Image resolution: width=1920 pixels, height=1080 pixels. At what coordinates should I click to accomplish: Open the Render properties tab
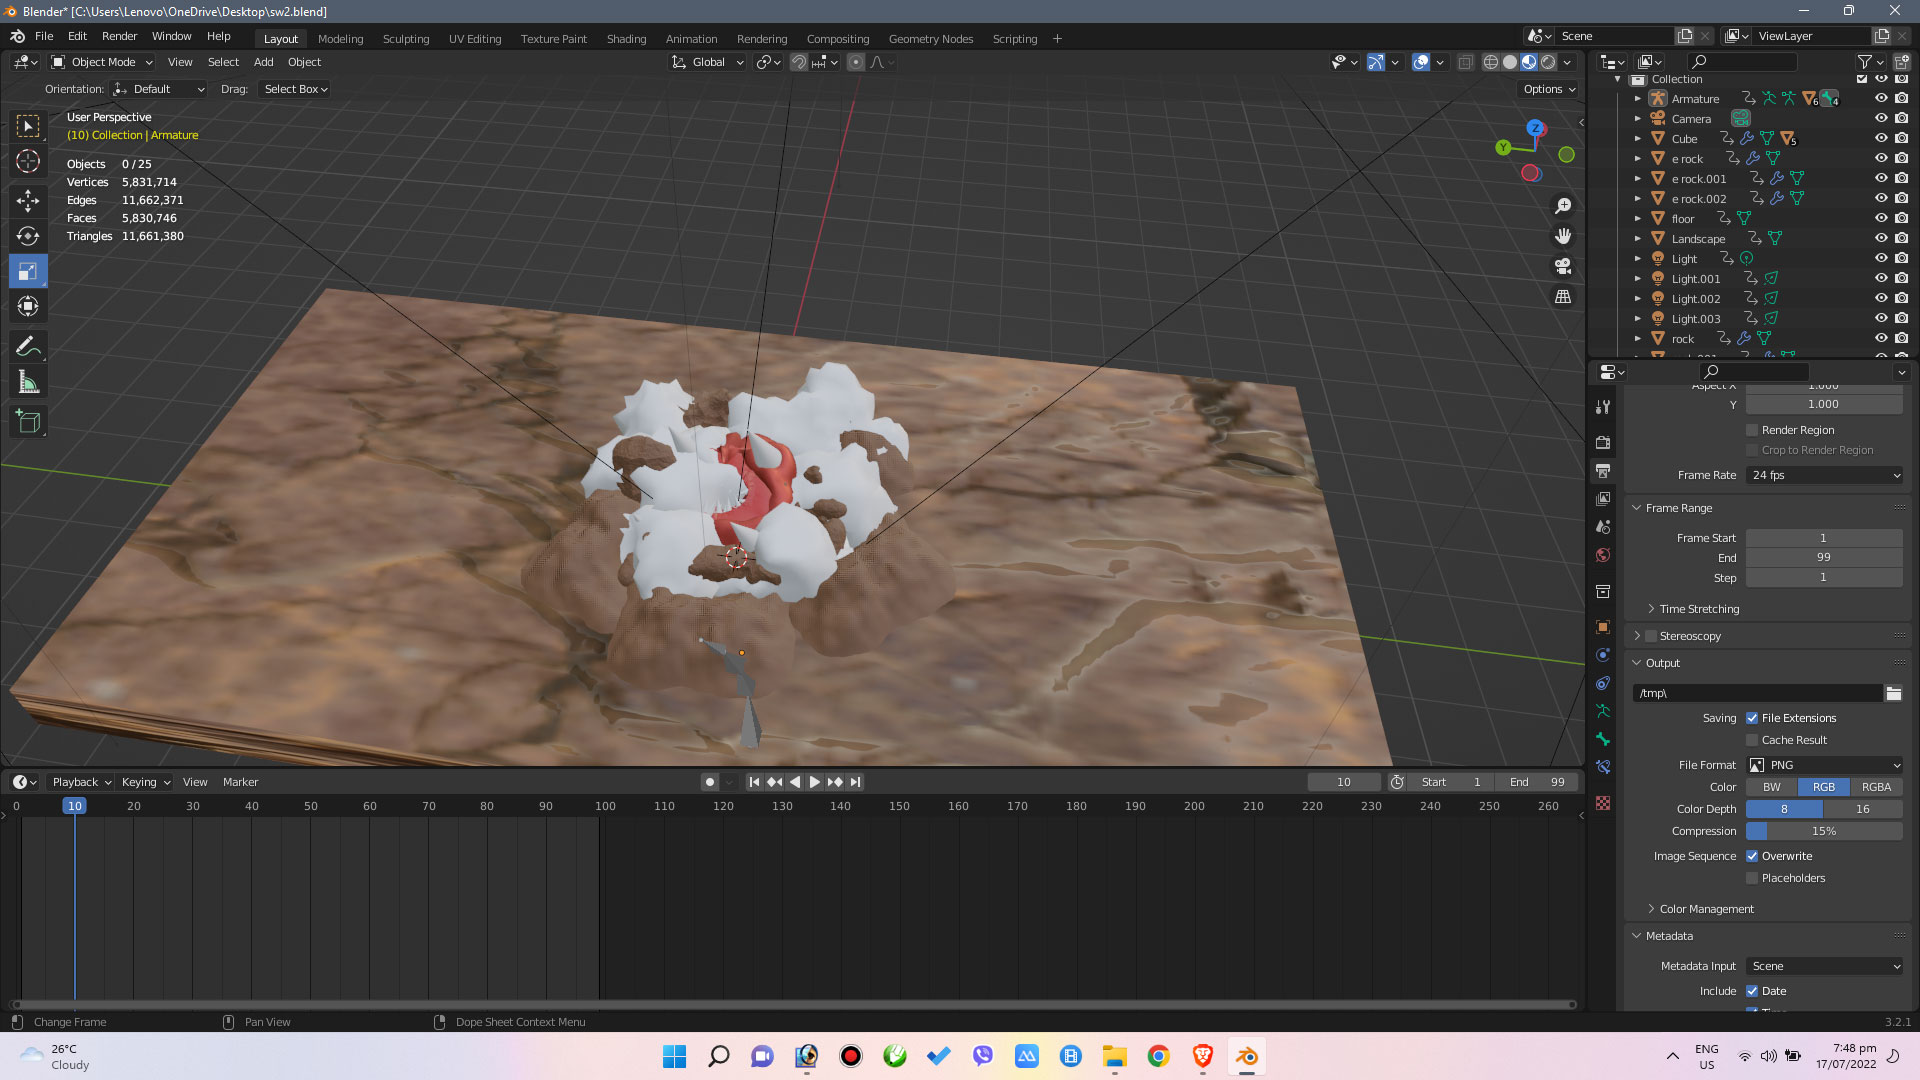[1603, 442]
